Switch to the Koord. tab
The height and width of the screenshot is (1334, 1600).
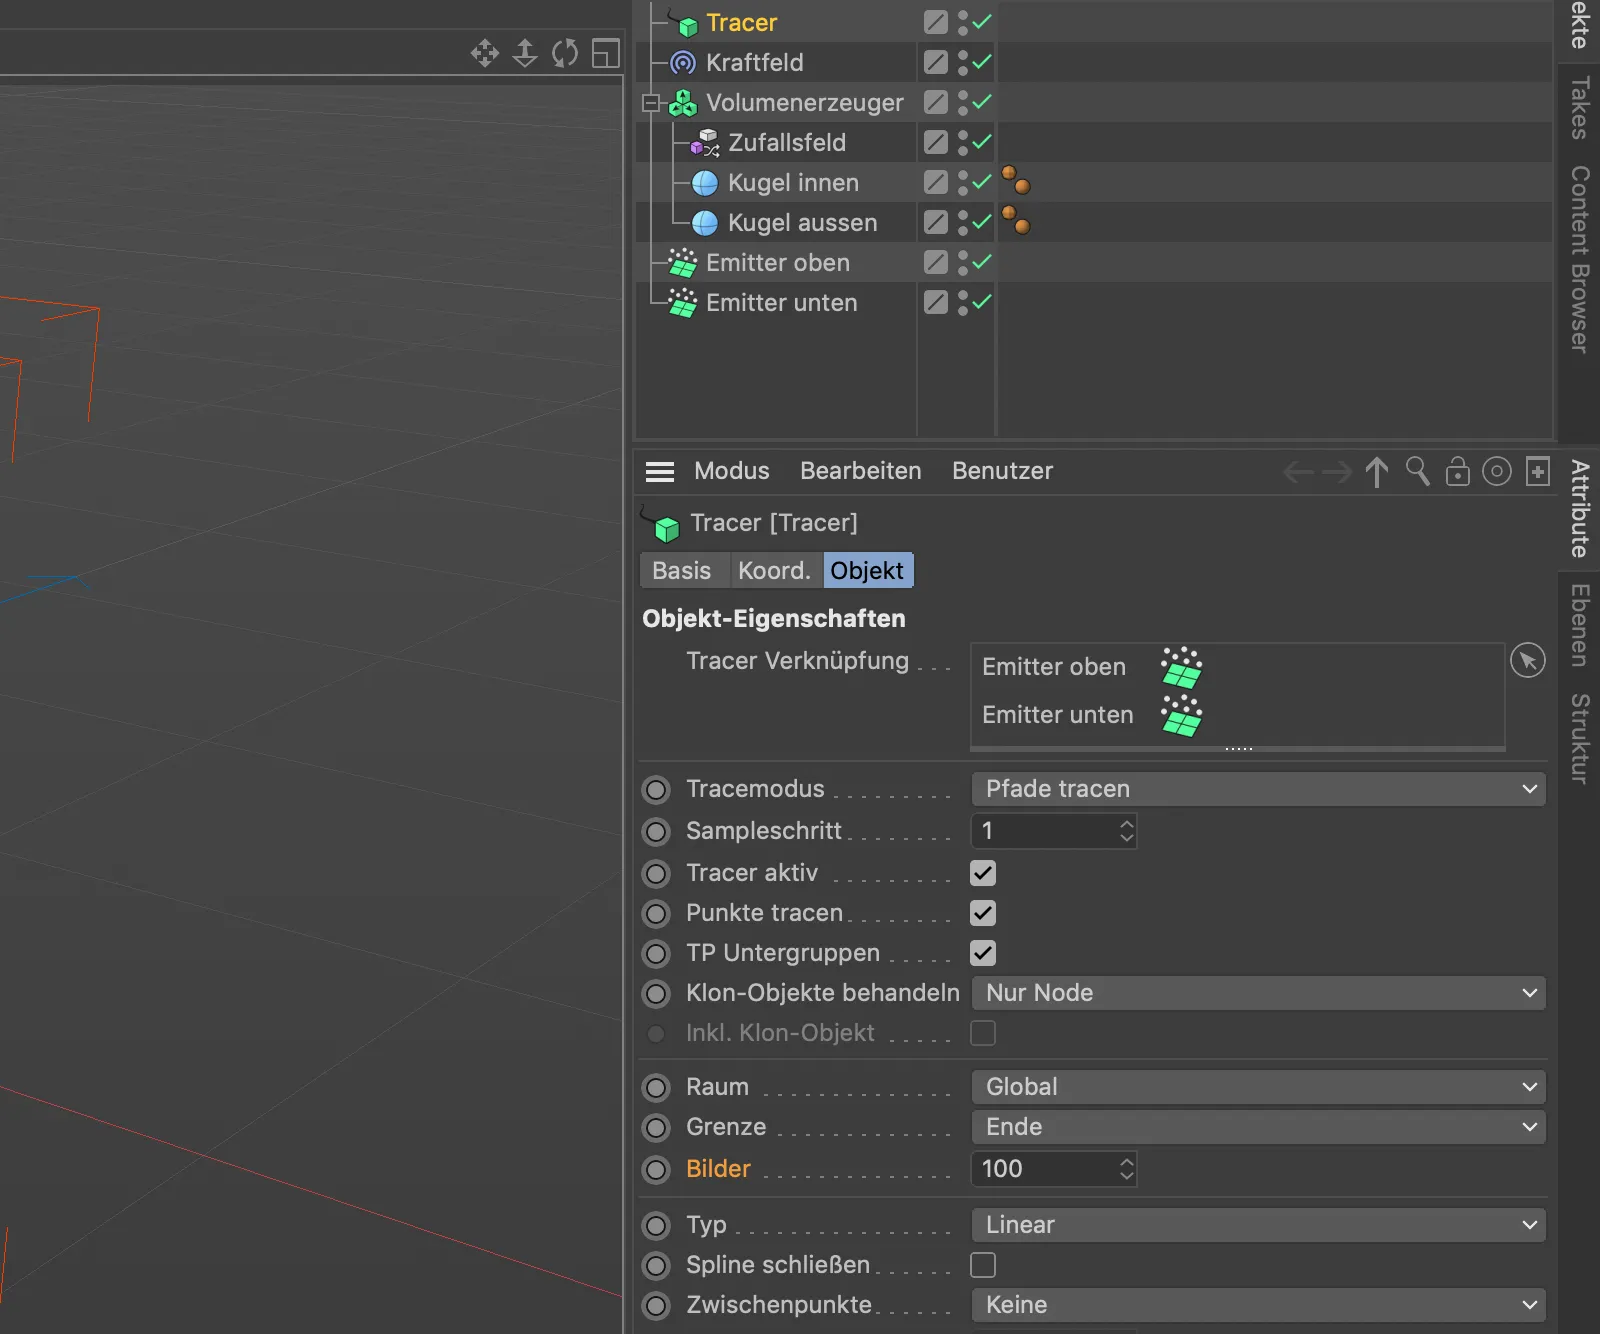pos(775,571)
